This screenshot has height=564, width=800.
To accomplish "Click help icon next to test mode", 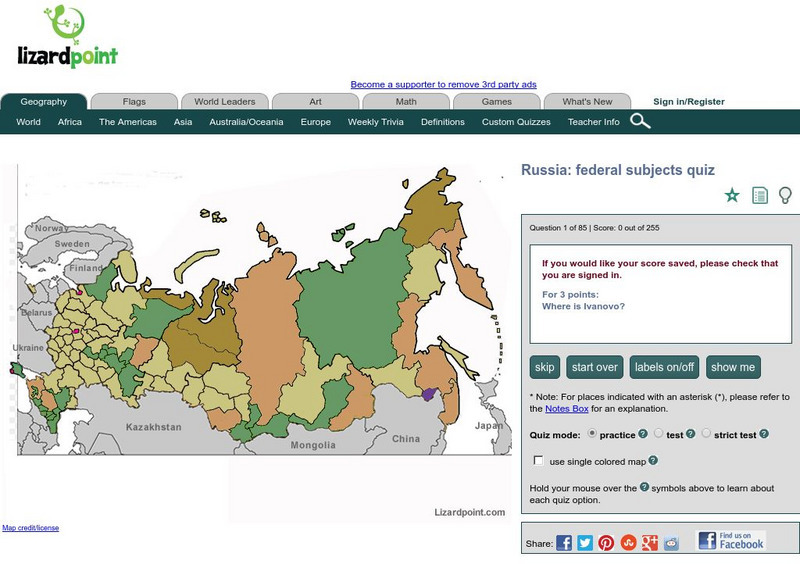I will pos(690,434).
